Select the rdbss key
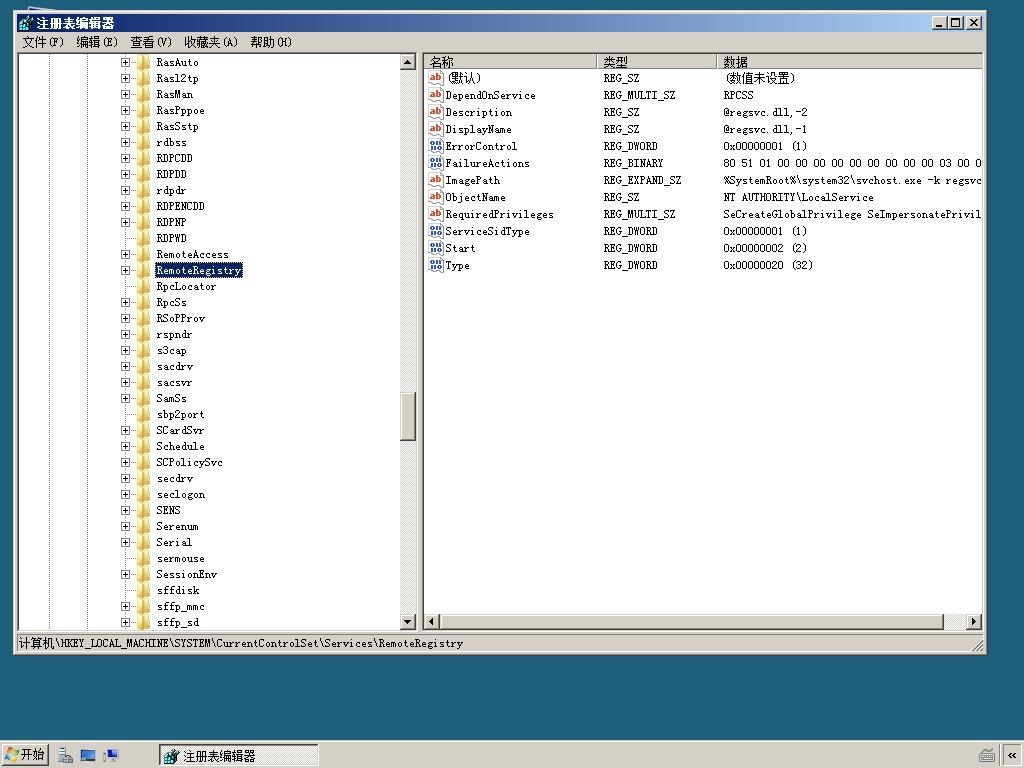 click(x=171, y=142)
